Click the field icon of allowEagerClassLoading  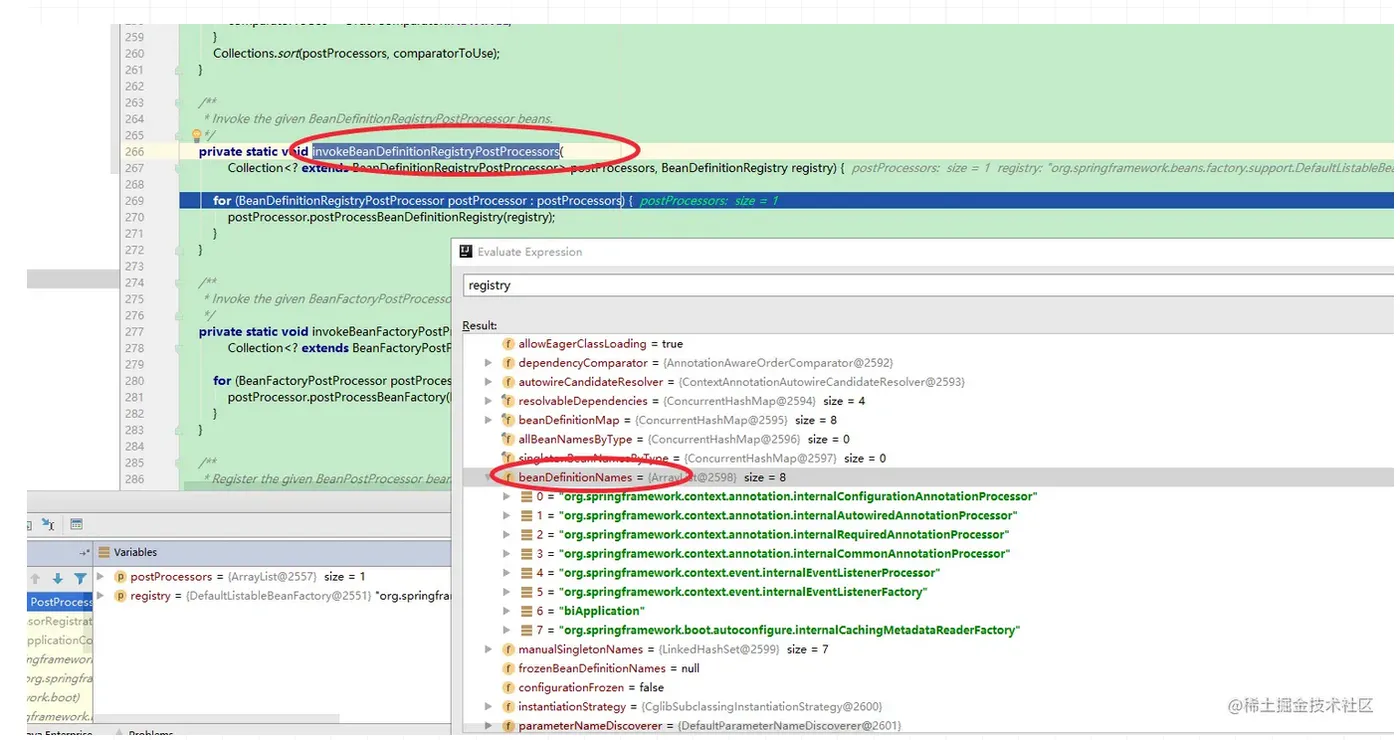pyautogui.click(x=508, y=344)
